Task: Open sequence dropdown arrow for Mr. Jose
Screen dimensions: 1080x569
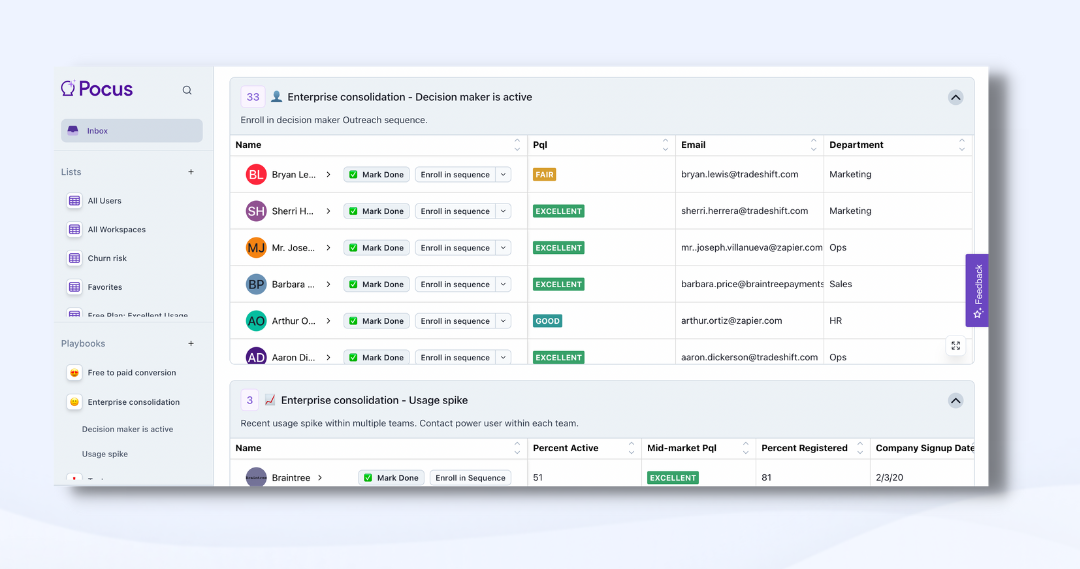Action: (x=503, y=247)
